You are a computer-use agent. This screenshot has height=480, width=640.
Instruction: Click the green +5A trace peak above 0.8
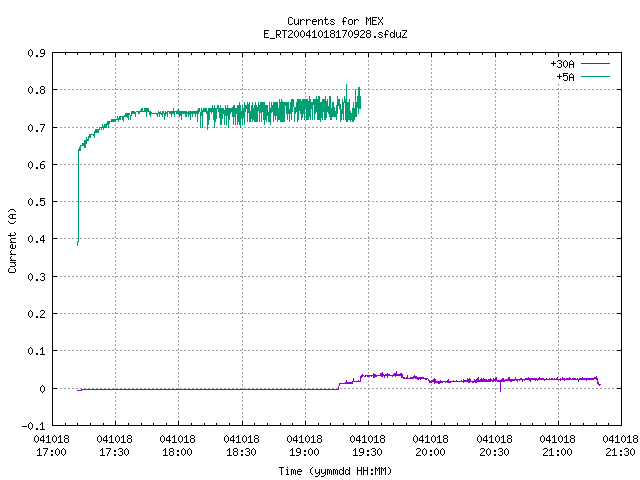coord(347,88)
